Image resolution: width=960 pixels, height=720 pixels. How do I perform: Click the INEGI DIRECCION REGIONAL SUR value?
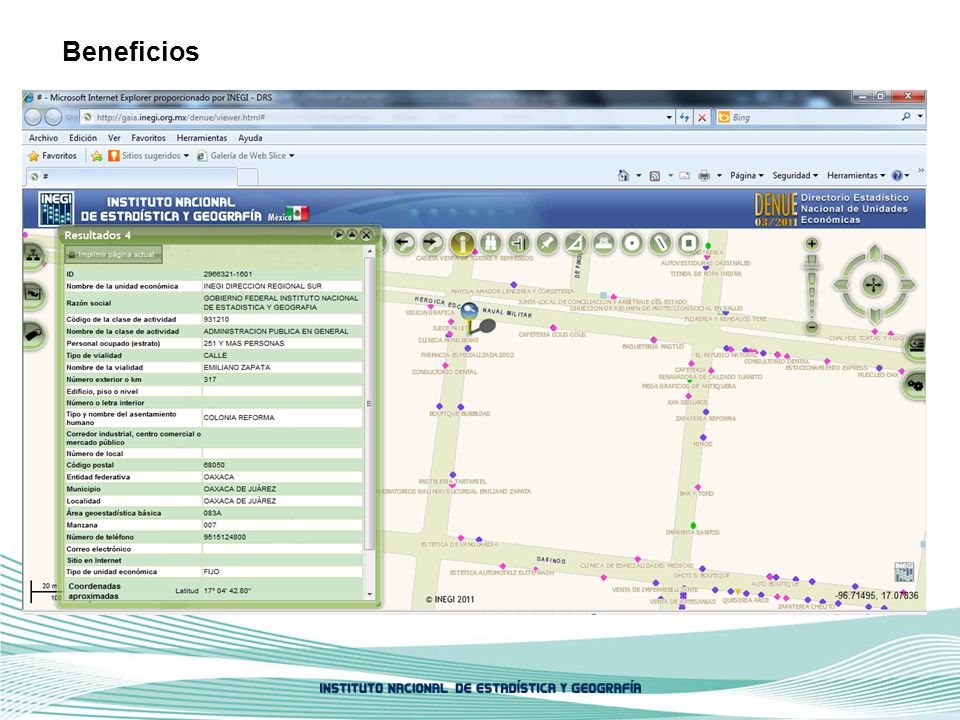pyautogui.click(x=263, y=286)
